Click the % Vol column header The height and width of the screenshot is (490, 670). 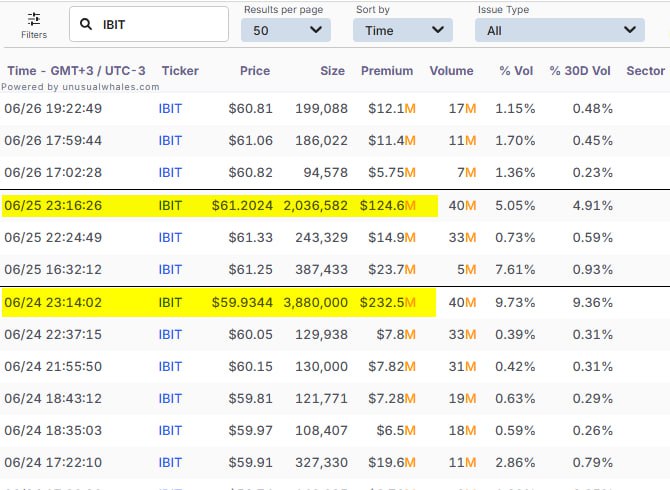[x=516, y=70]
